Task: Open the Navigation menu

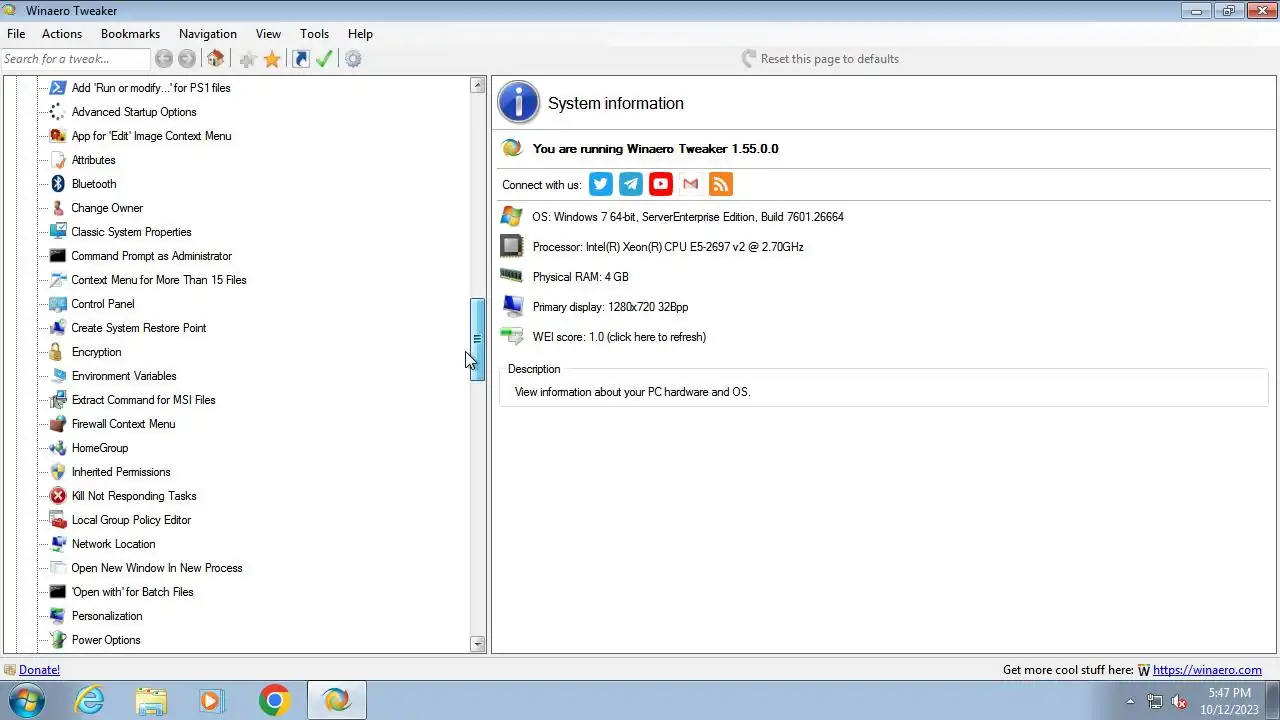Action: coord(208,34)
